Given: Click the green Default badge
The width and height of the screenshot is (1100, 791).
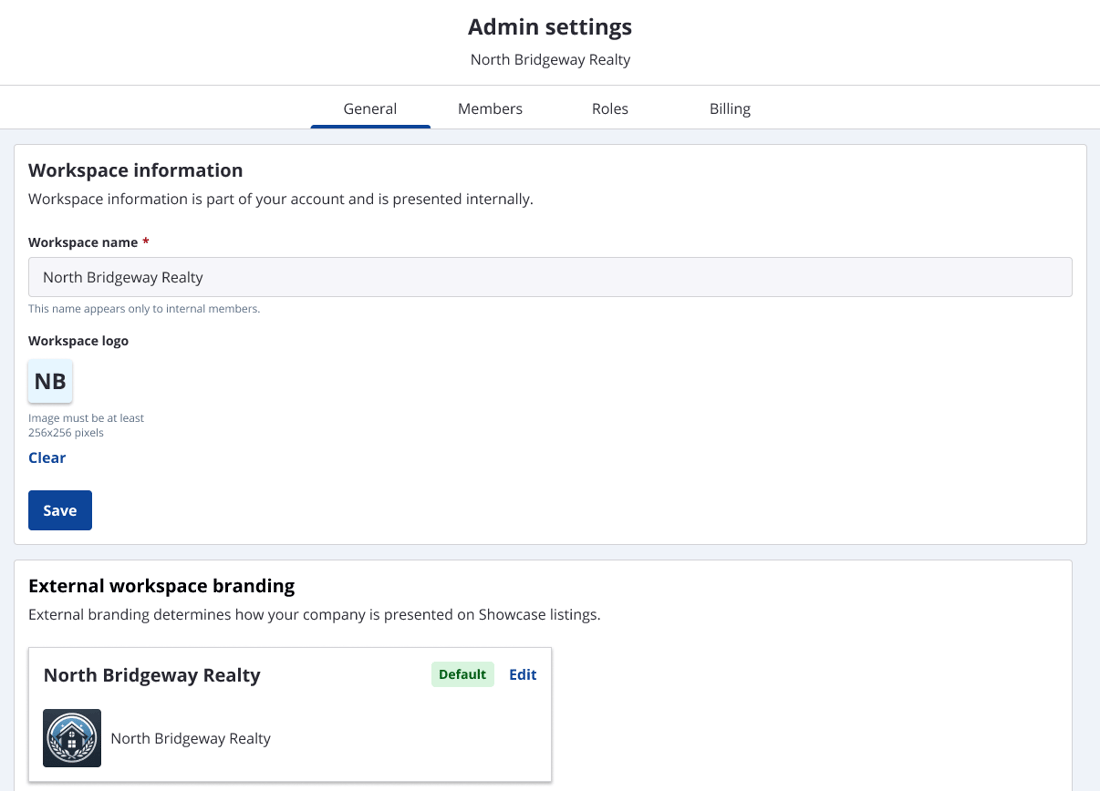Looking at the screenshot, I should 462,674.
